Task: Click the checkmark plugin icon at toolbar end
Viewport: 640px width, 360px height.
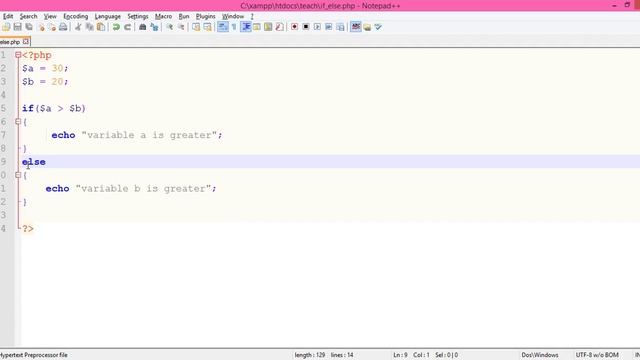Action: 378,27
